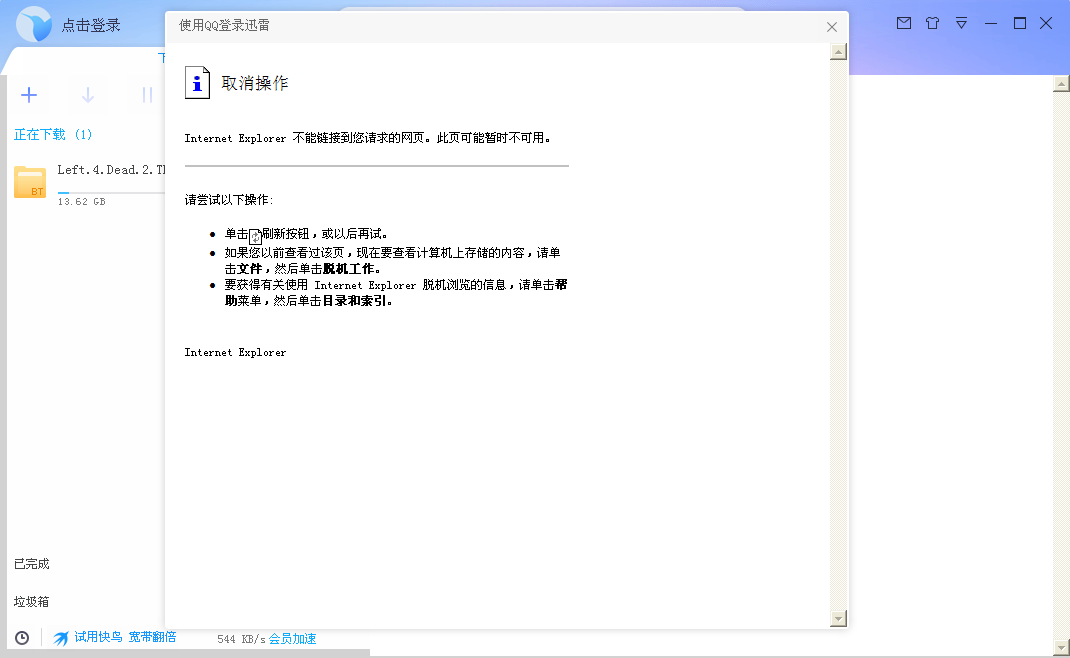
Task: Select the 正在下载 (1) category
Action: [x=53, y=133]
